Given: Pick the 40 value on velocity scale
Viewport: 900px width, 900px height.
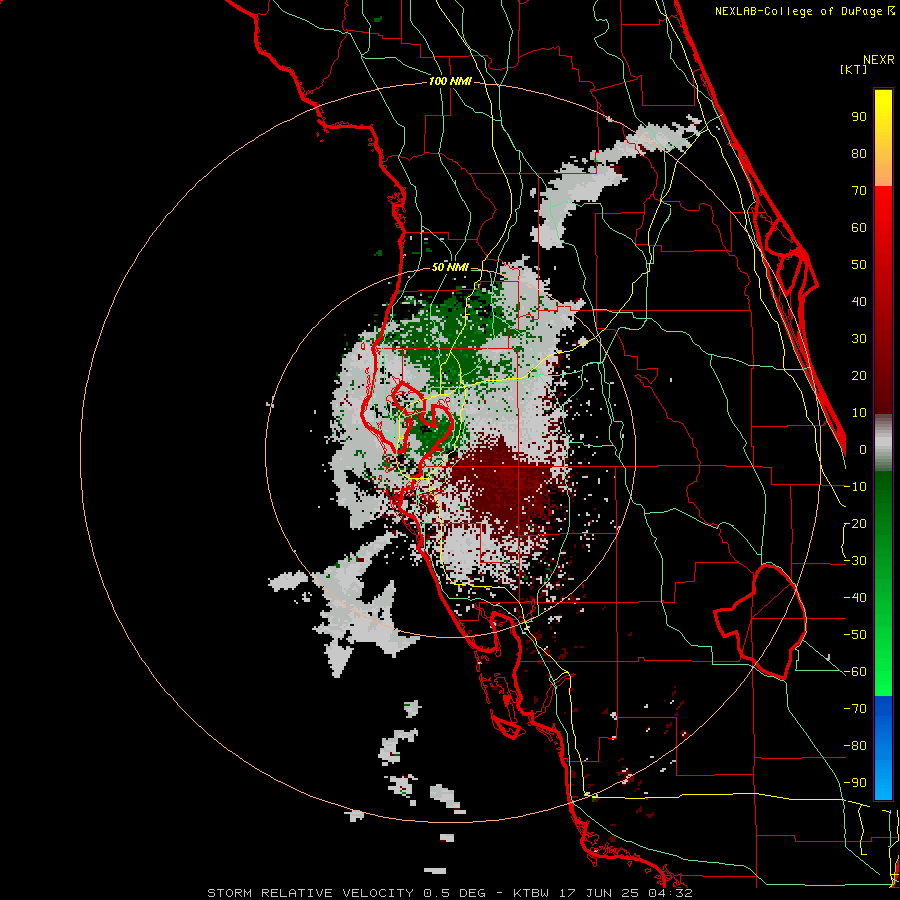Looking at the screenshot, I should [859, 302].
